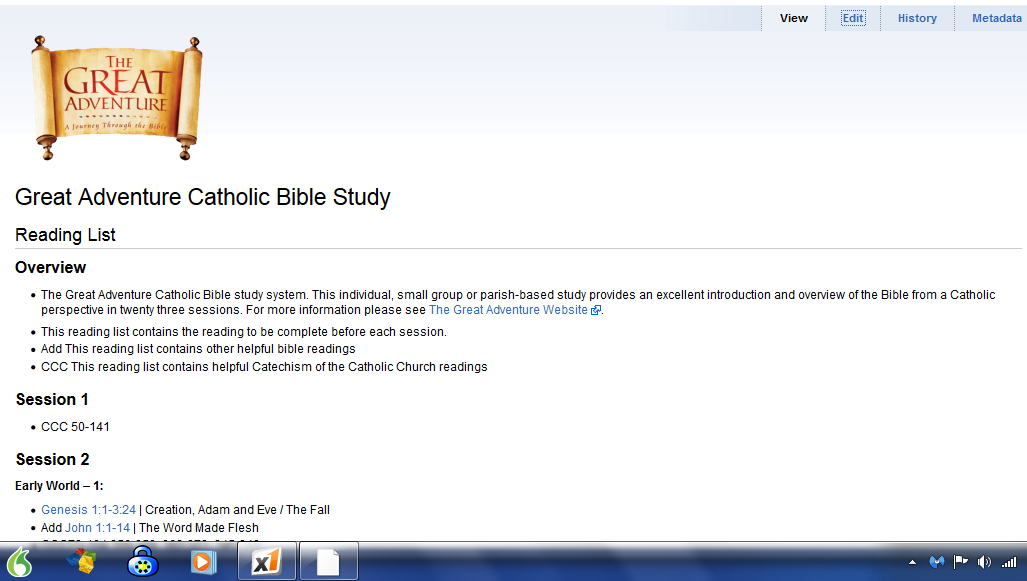Click the green flame icon in taskbar

(19, 561)
